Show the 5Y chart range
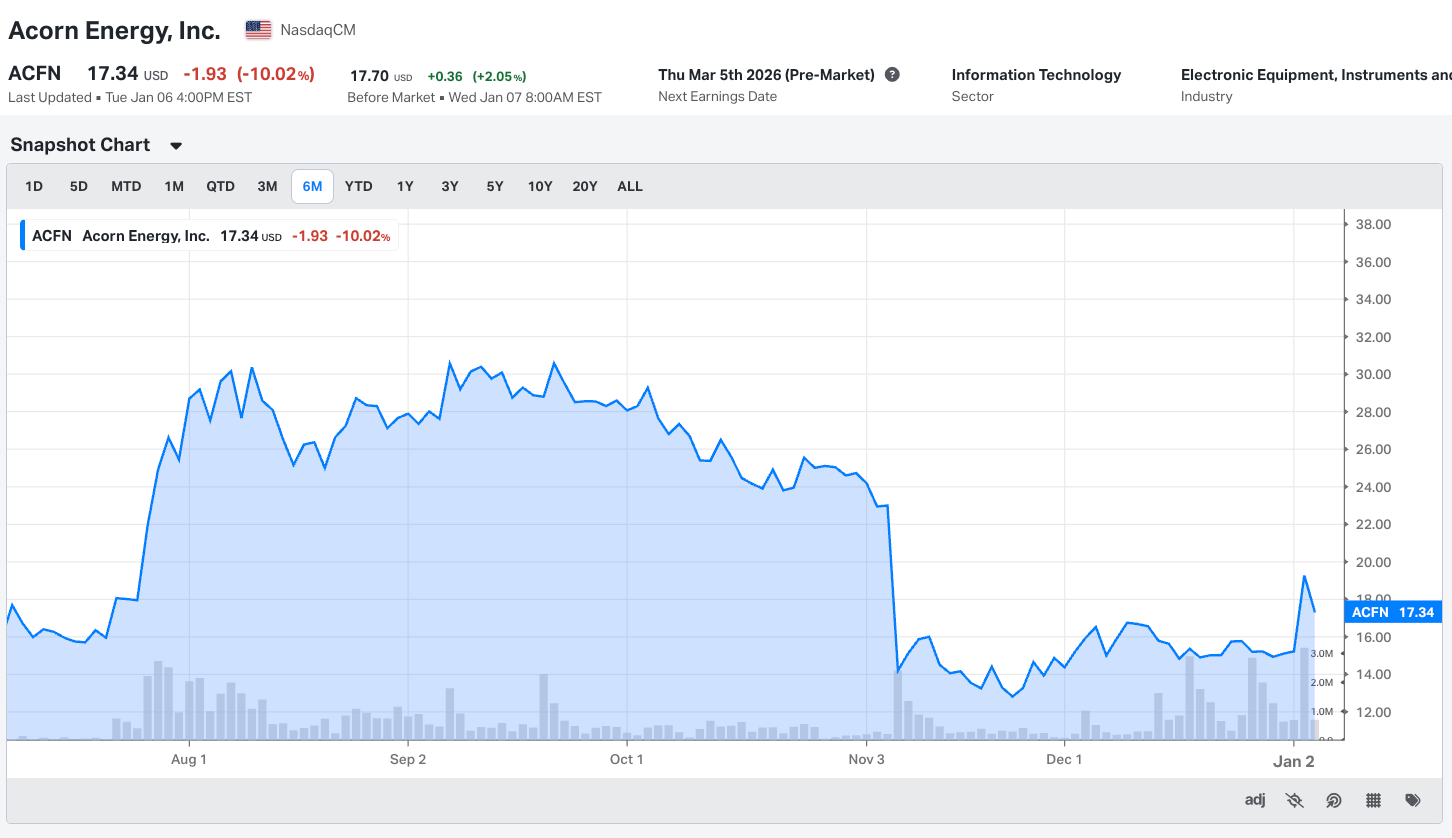Image resolution: width=1452 pixels, height=838 pixels. [x=495, y=186]
